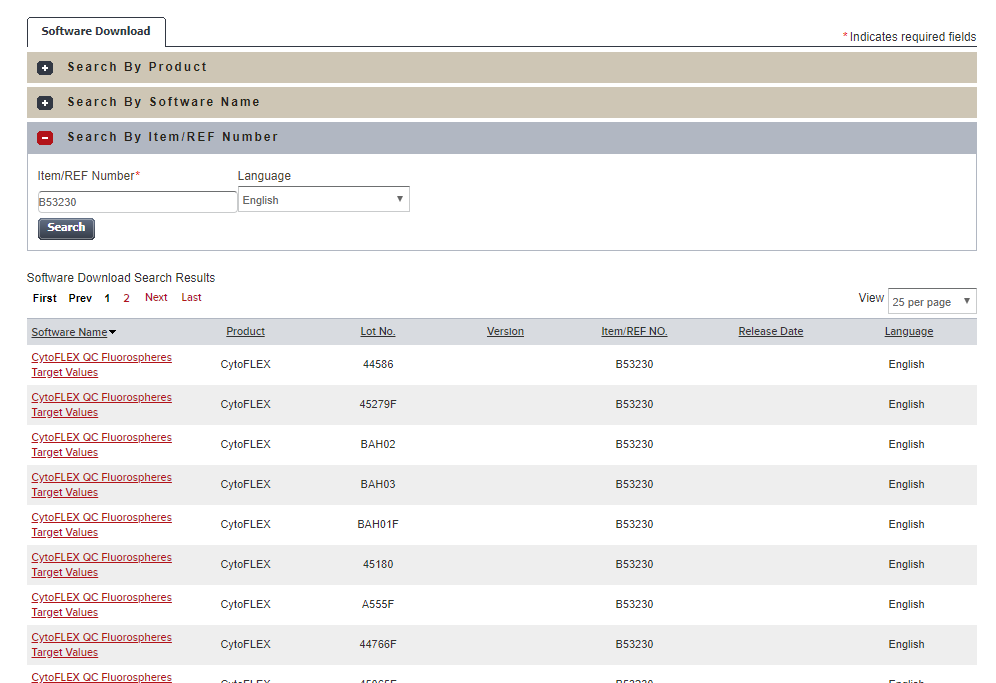Click lot number BAH03 cell
Viewport: 996px width, 683px height.
(x=378, y=485)
